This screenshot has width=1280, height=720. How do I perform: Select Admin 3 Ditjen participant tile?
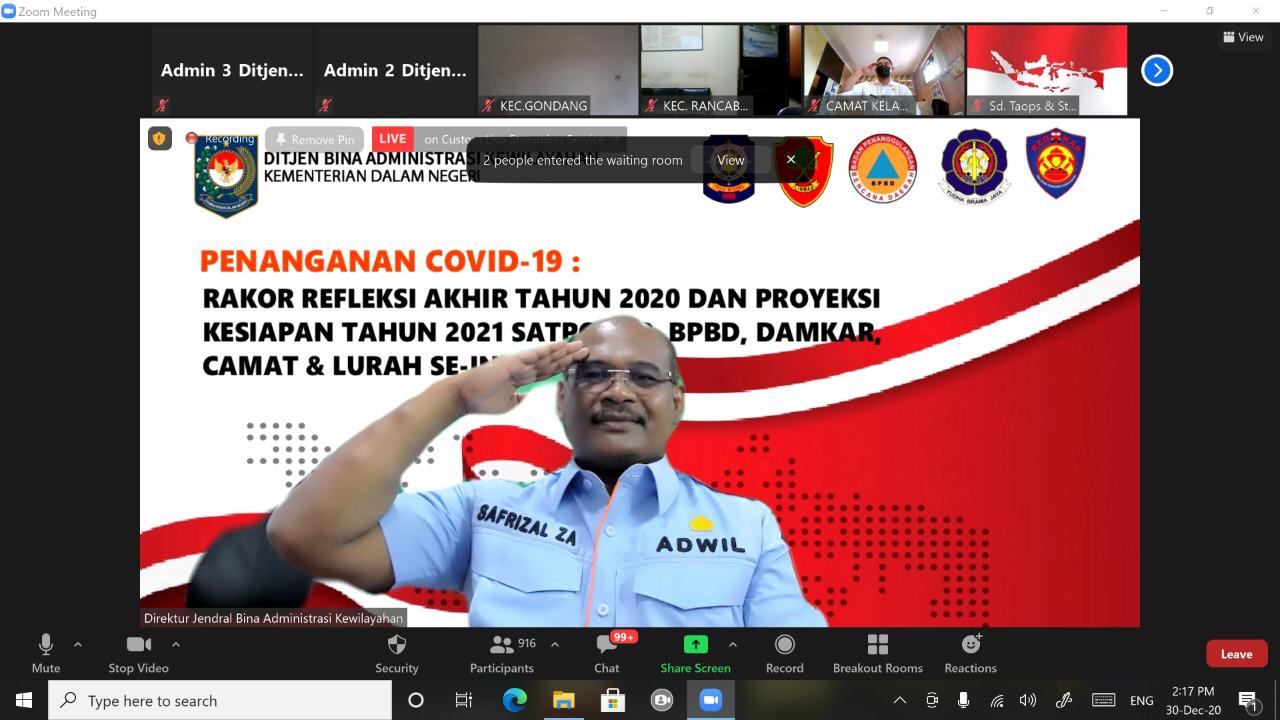[x=232, y=70]
